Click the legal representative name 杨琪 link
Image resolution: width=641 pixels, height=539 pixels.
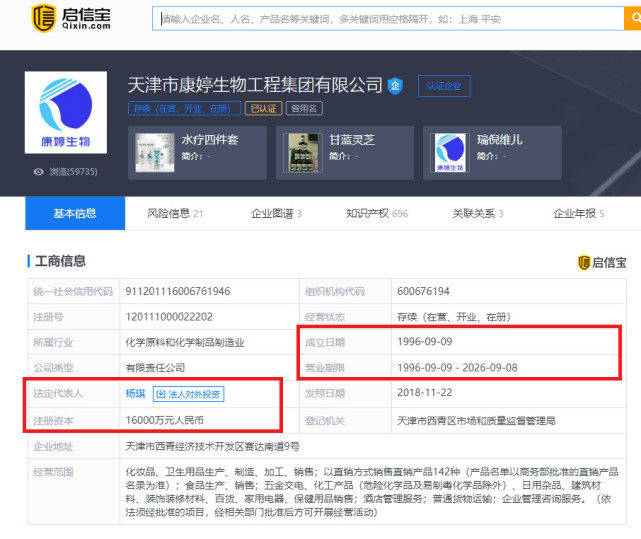pos(135,394)
